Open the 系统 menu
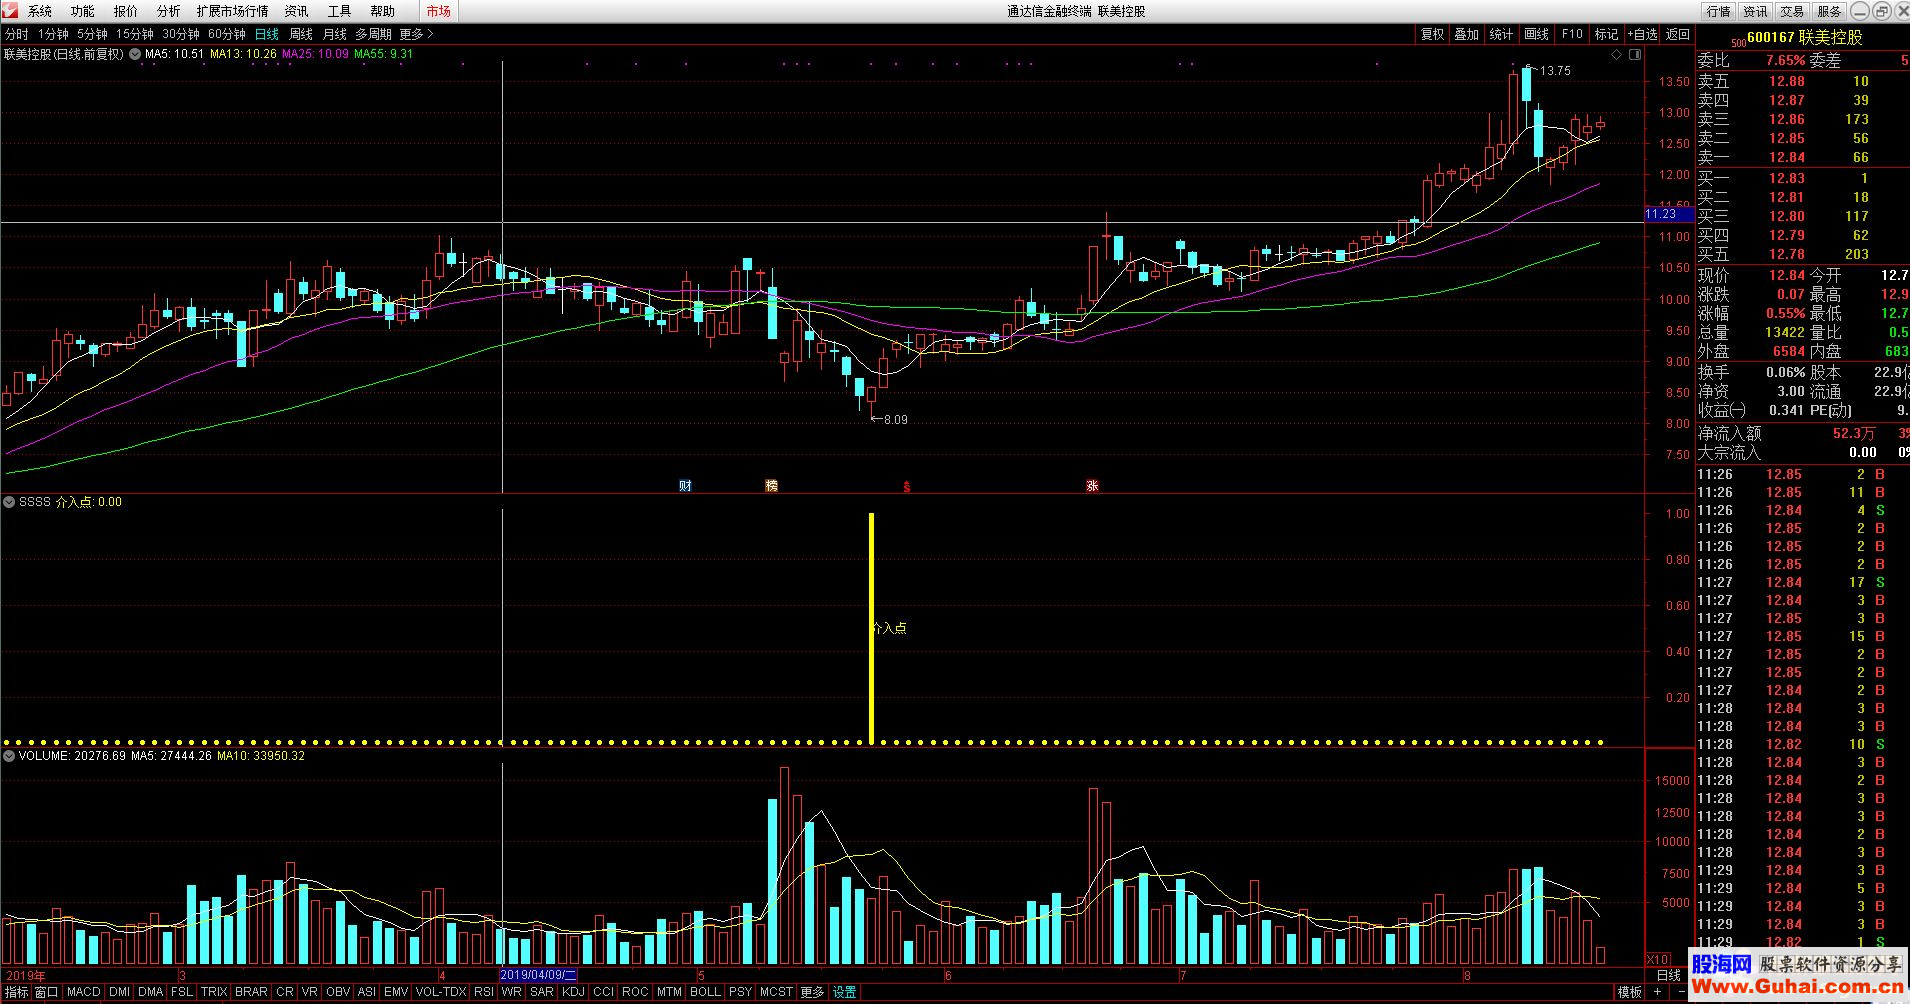The width and height of the screenshot is (1910, 1004). 40,11
